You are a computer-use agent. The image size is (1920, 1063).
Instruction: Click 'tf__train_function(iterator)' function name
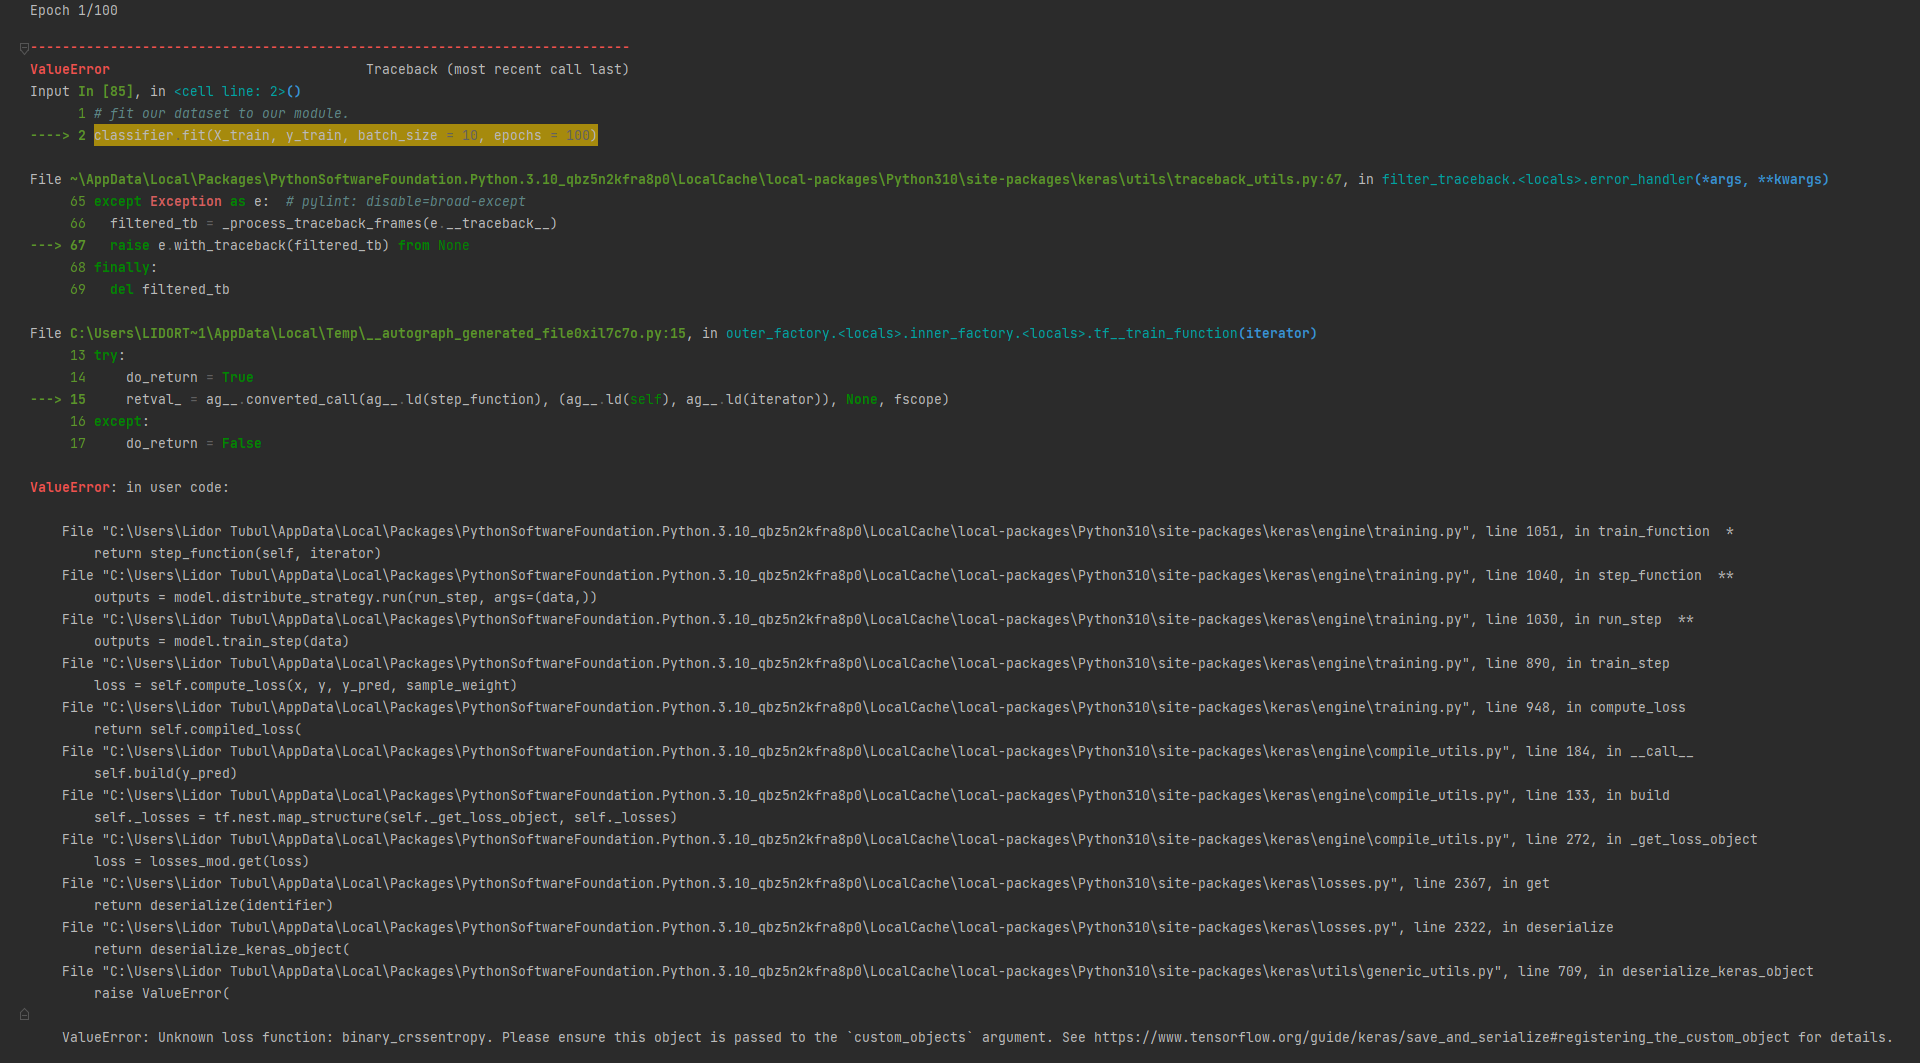1206,333
